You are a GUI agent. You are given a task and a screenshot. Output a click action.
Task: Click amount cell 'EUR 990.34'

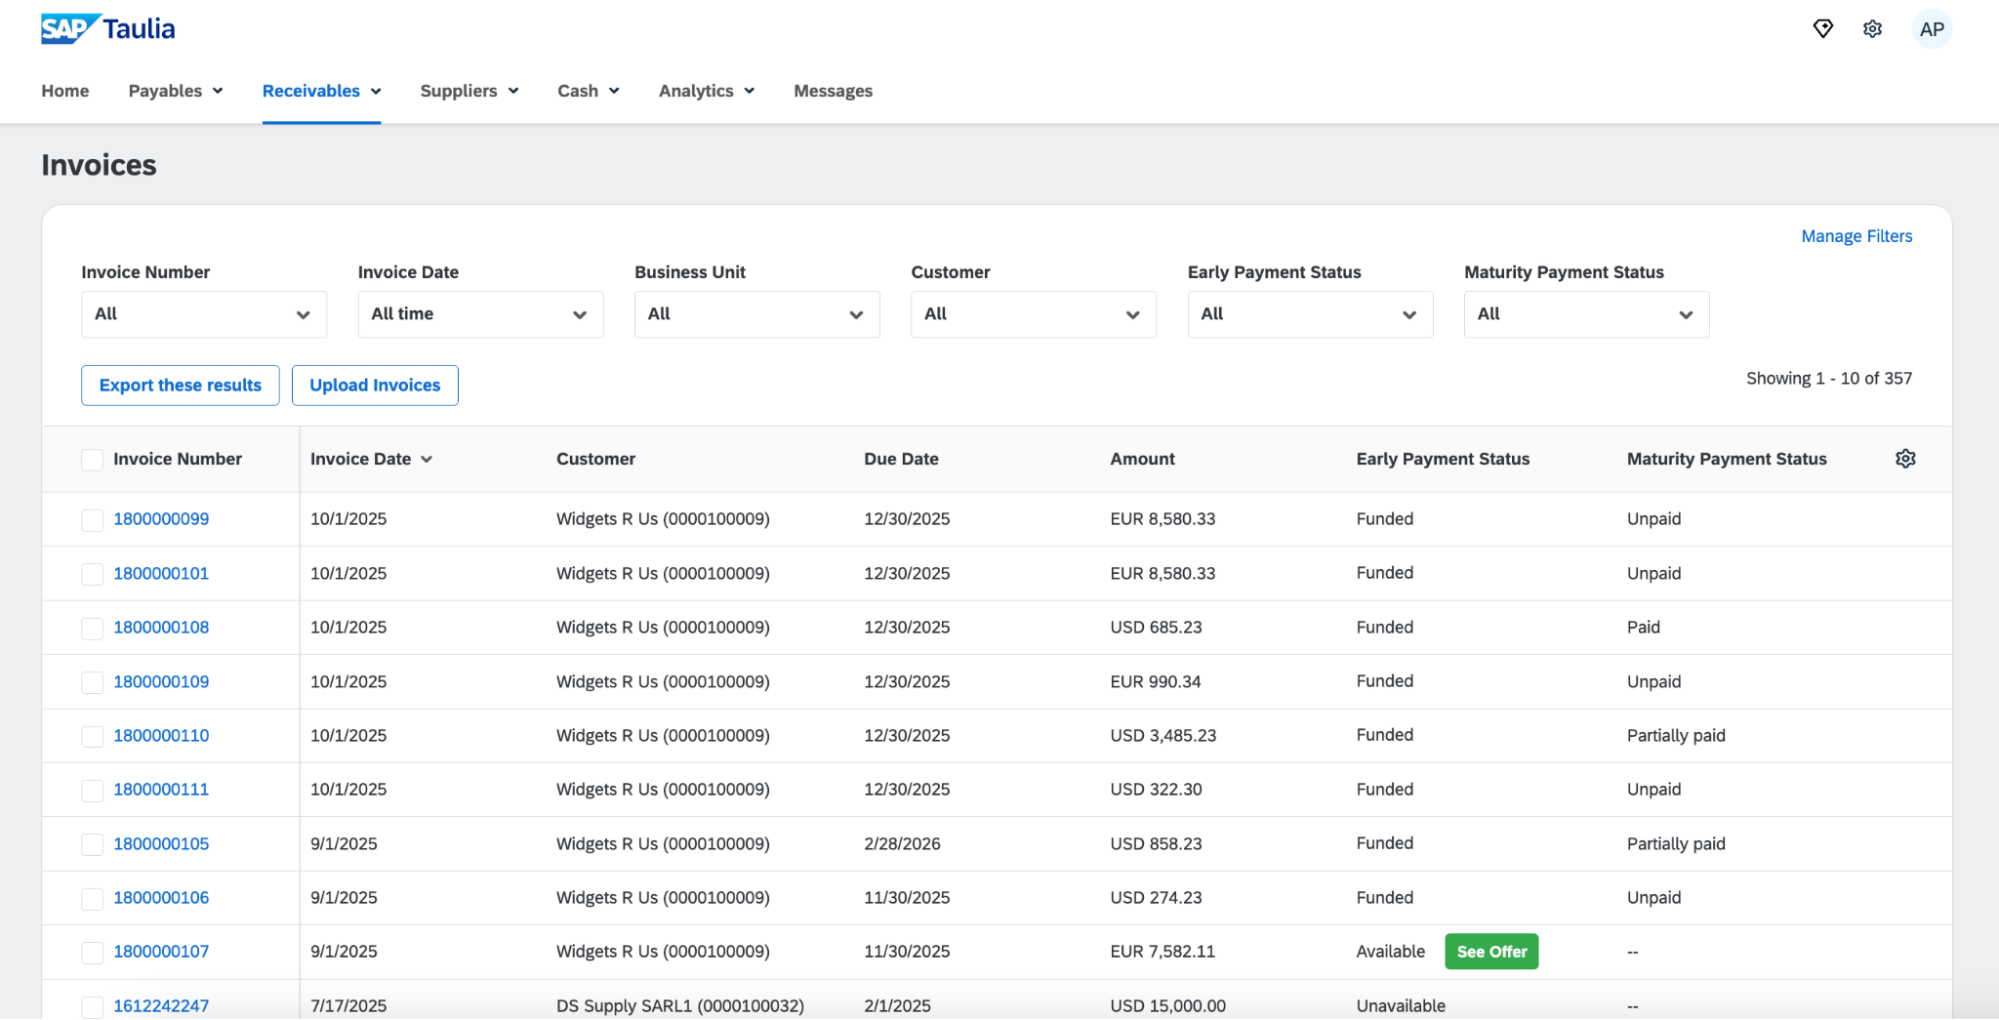pyautogui.click(x=1155, y=681)
